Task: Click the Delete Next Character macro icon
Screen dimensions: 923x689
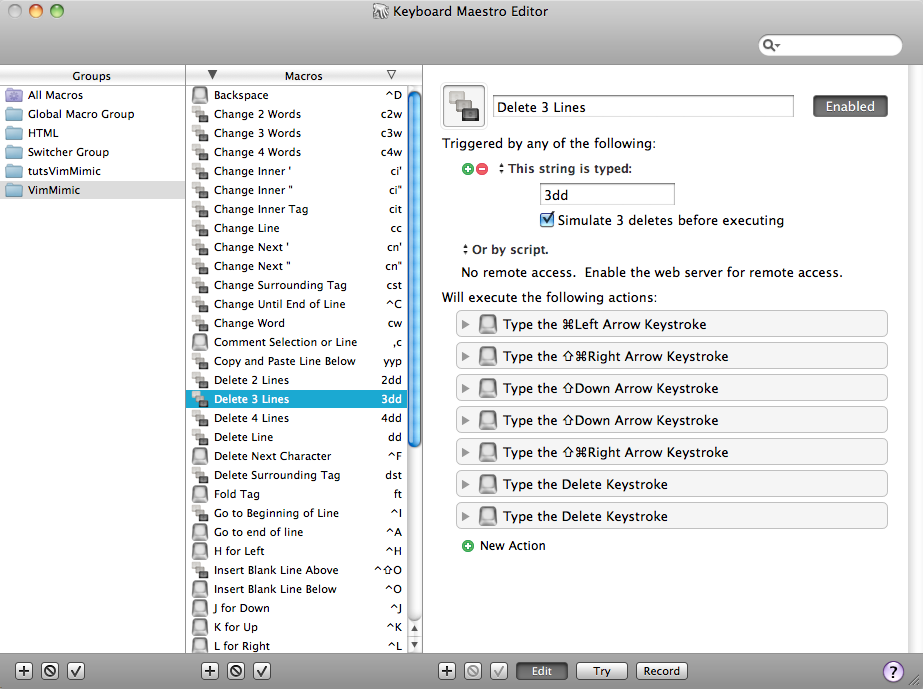Action: click(200, 456)
